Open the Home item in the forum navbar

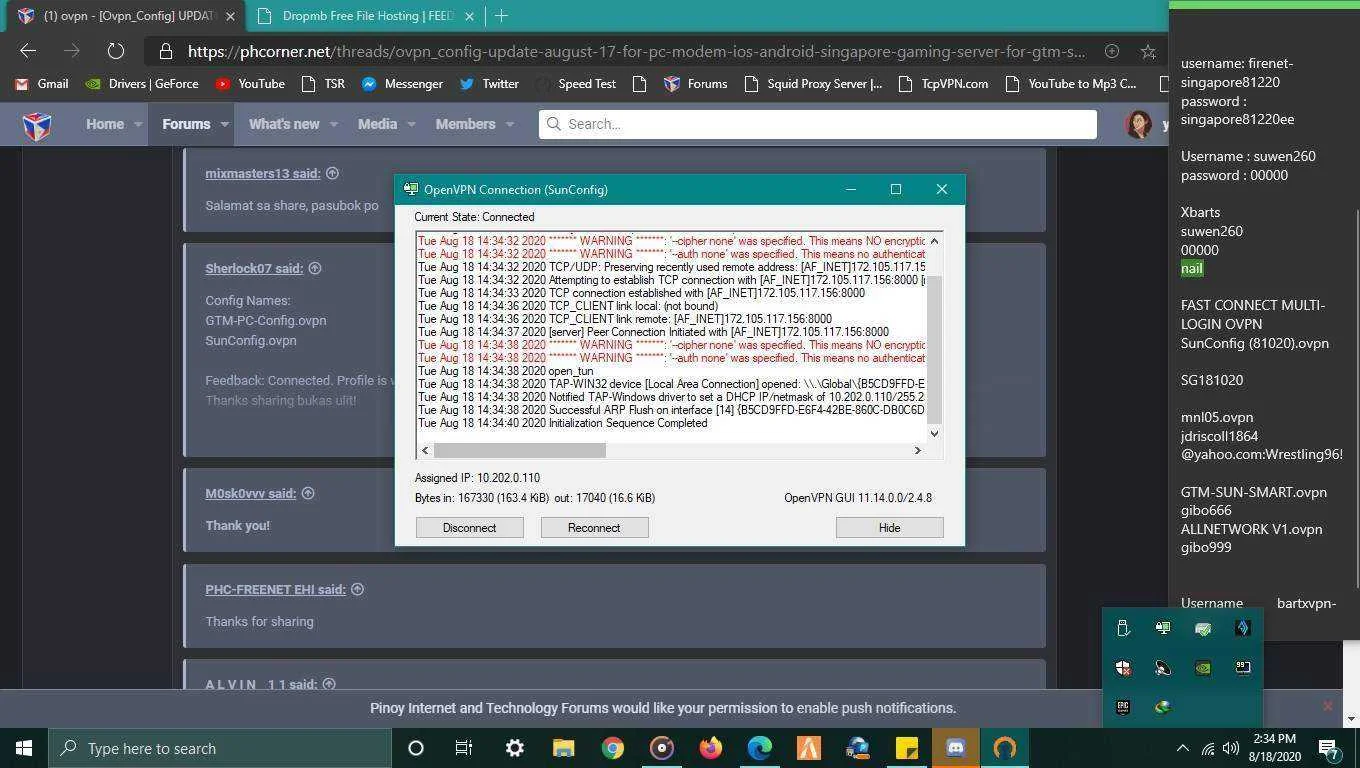[x=105, y=124]
